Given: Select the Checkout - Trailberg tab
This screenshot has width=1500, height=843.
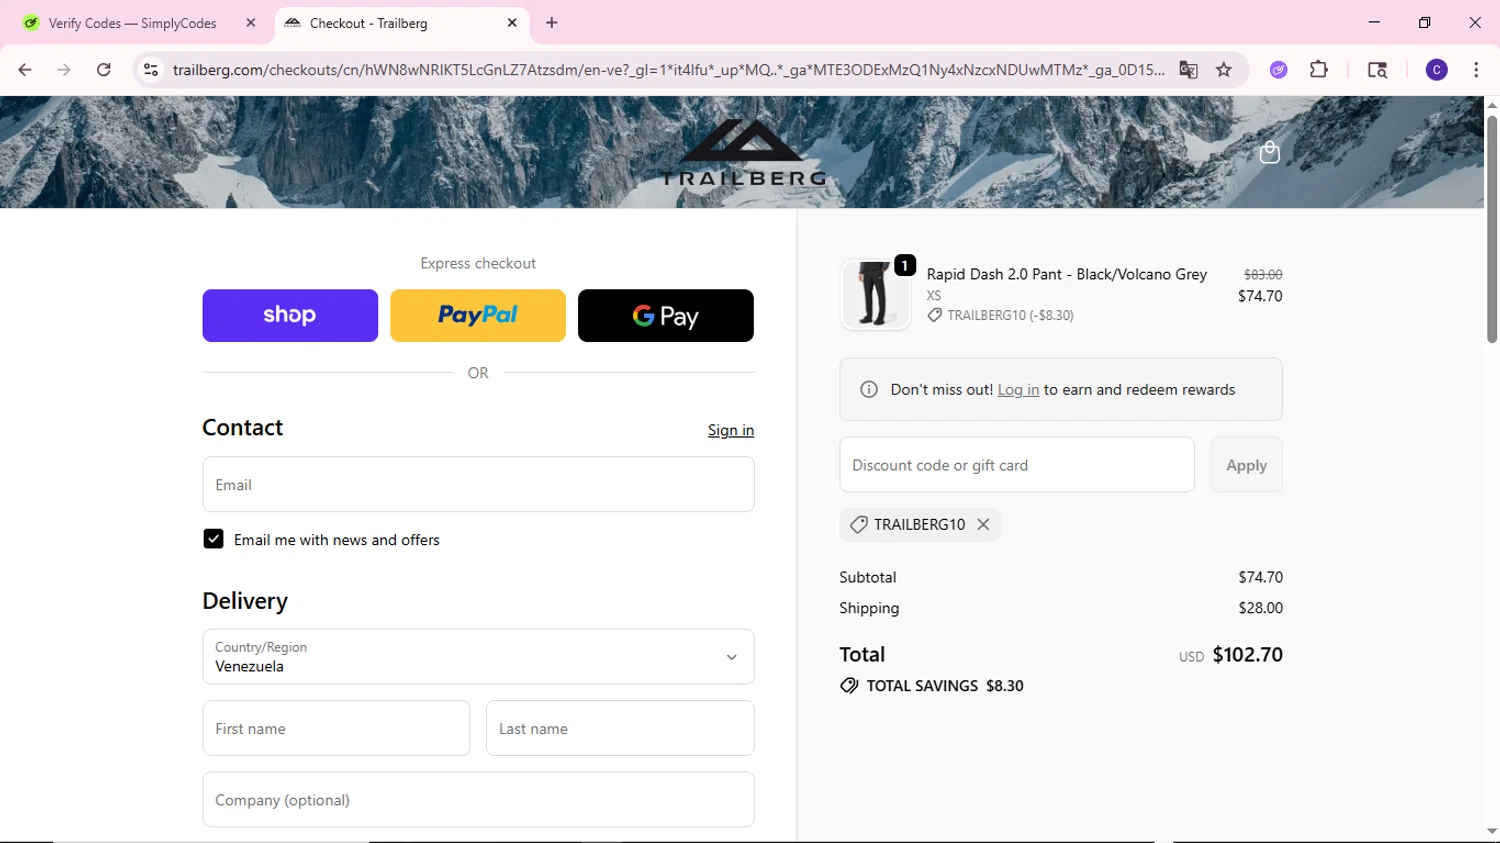Looking at the screenshot, I should [400, 23].
